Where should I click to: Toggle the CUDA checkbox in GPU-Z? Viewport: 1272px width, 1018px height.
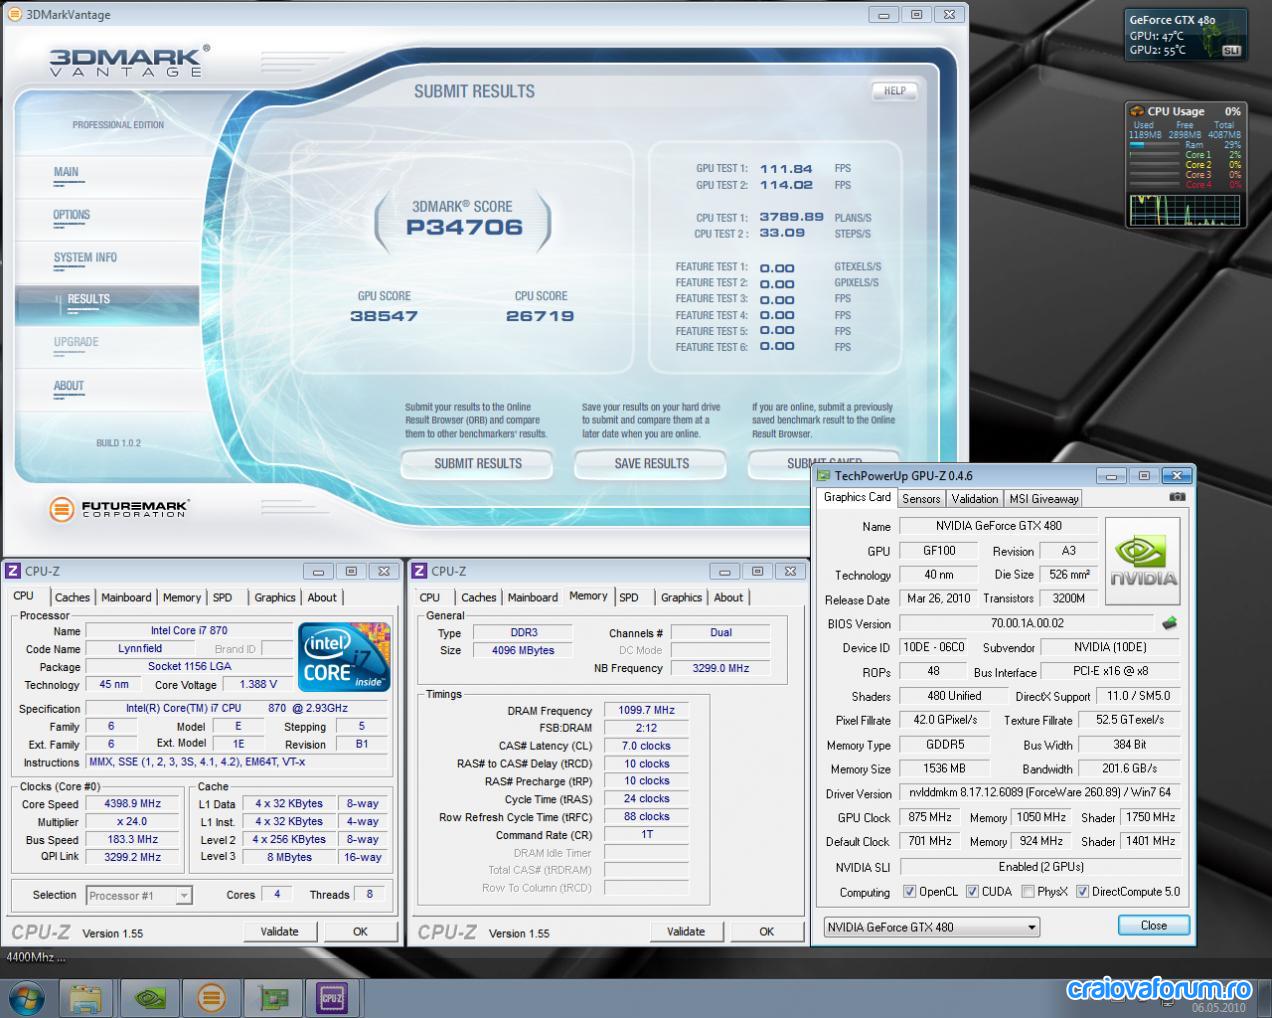click(972, 892)
